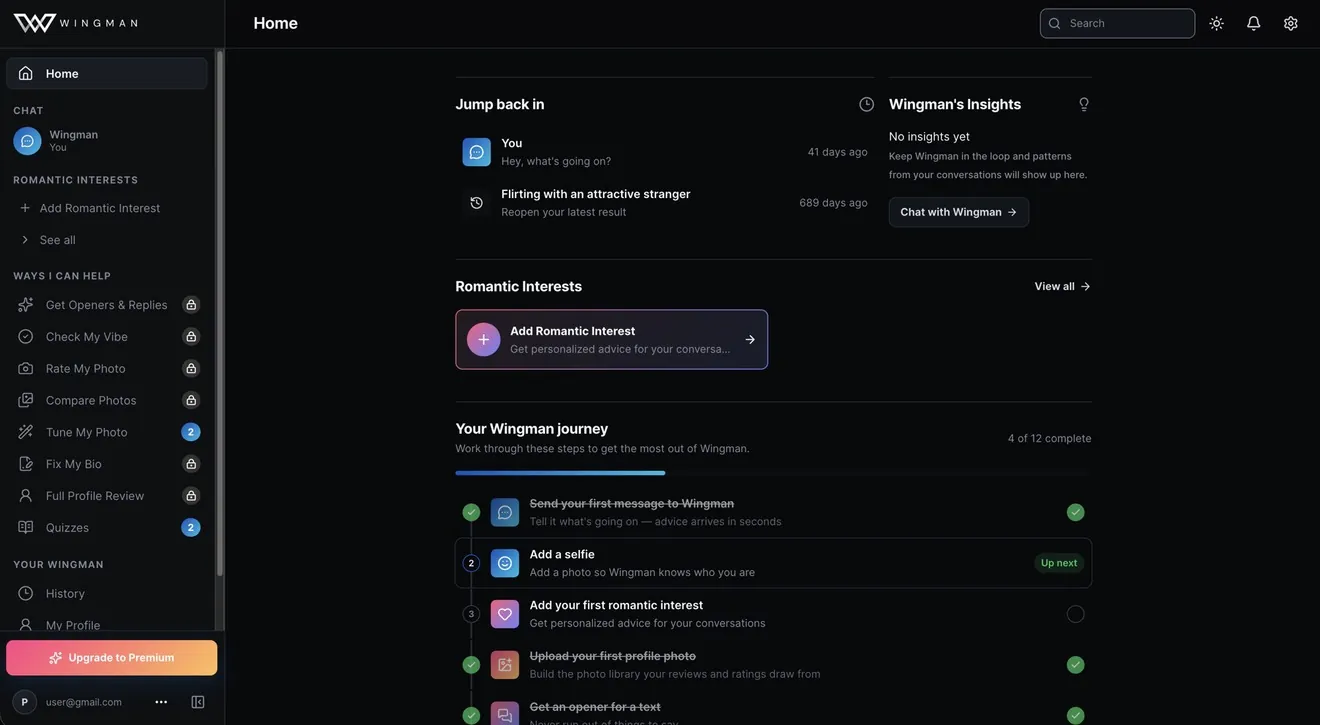Open the settings gear
The width and height of the screenshot is (1320, 725).
click(1291, 23)
